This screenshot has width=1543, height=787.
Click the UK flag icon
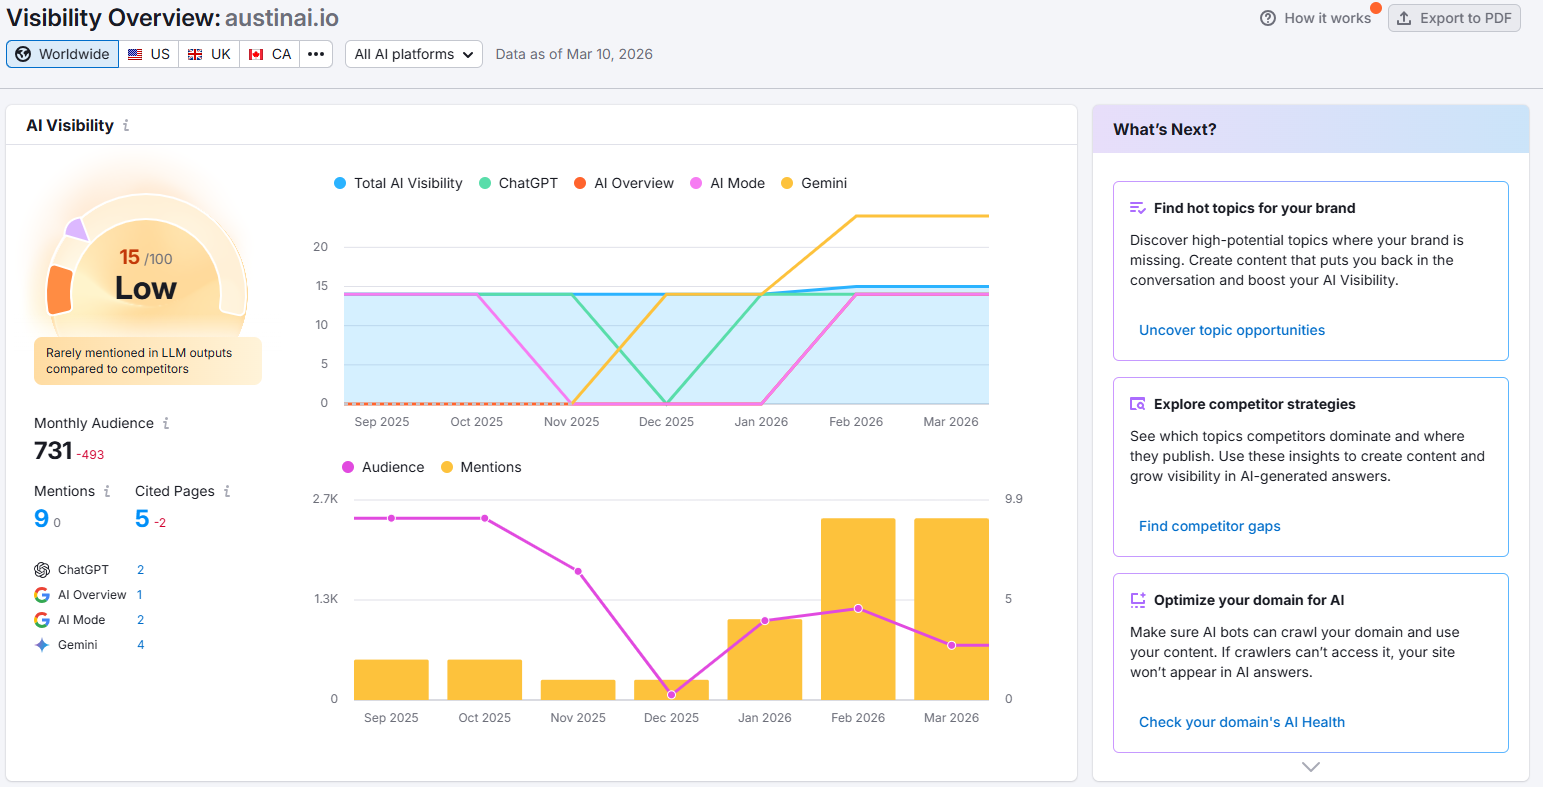[195, 54]
